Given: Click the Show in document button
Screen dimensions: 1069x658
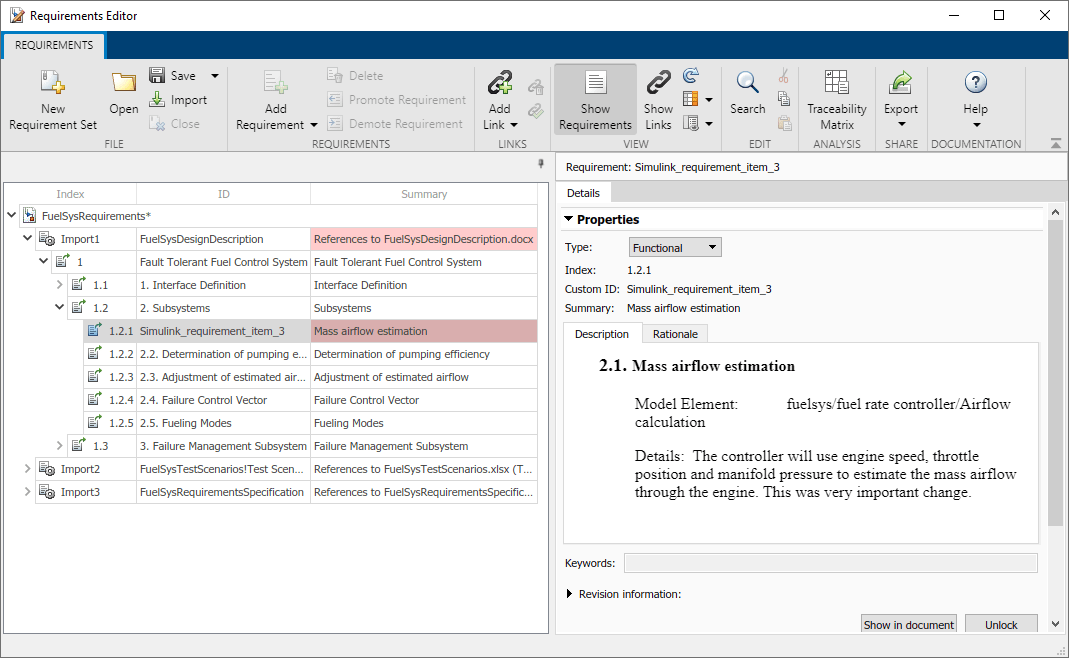Looking at the screenshot, I should tap(908, 625).
